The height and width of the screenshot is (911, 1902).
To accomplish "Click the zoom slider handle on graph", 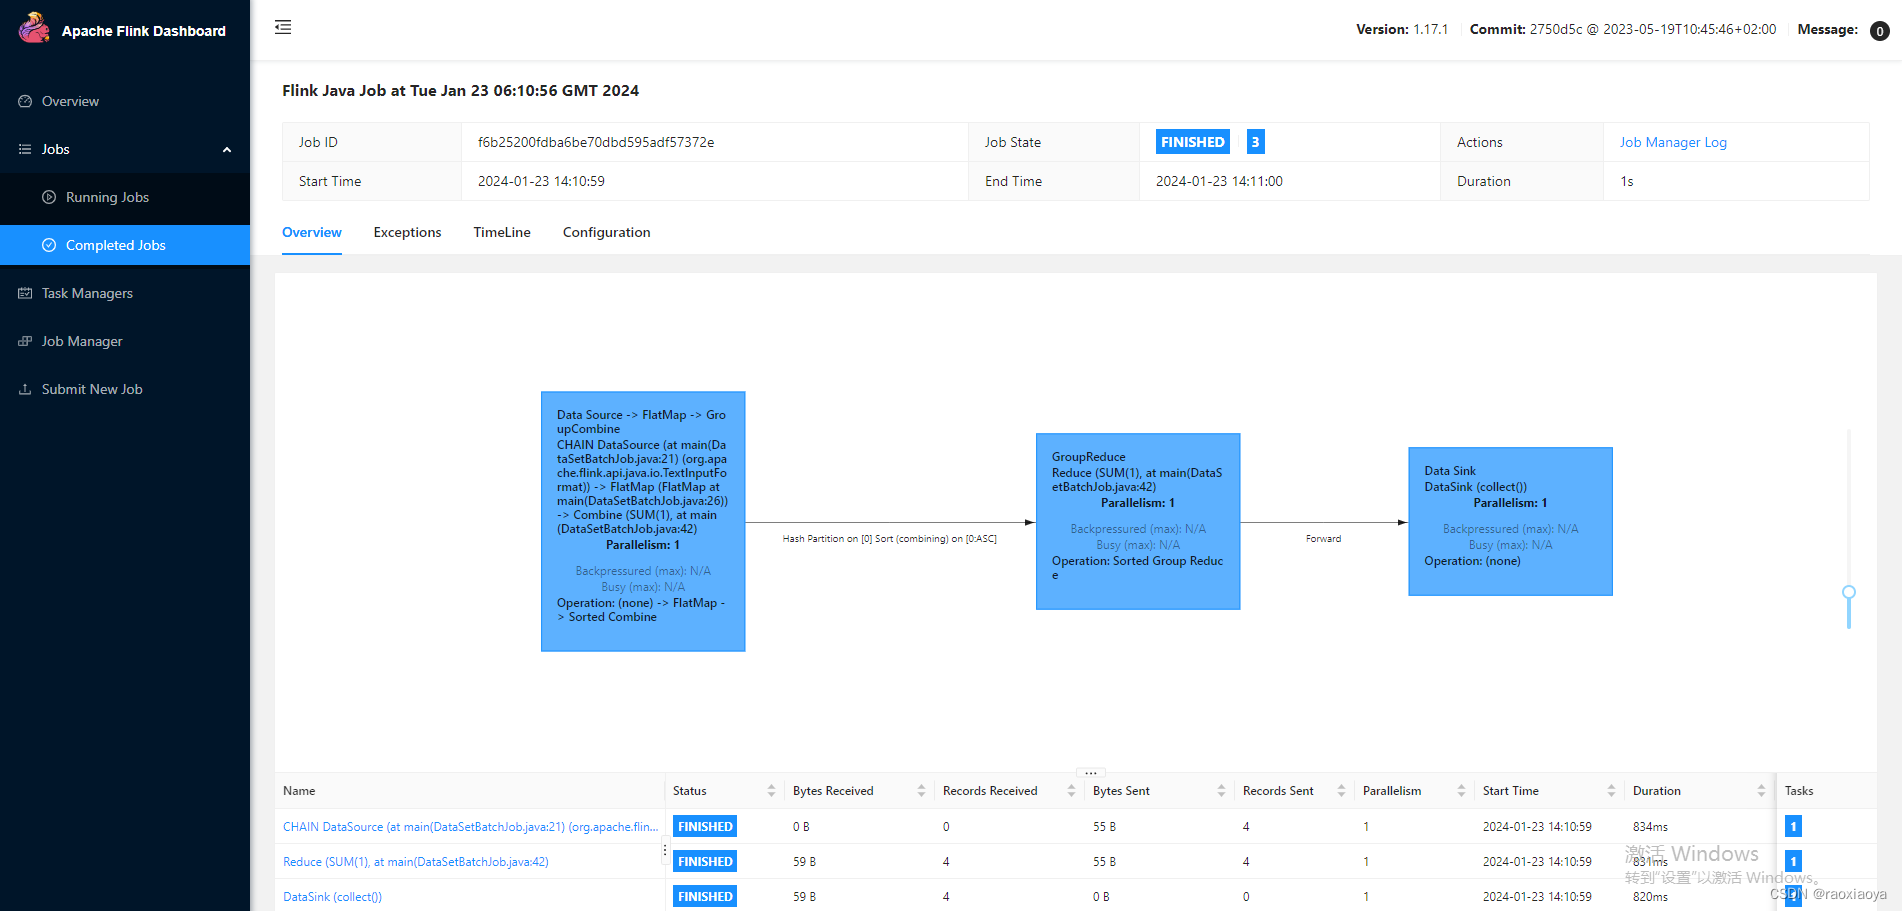I will click(1849, 592).
